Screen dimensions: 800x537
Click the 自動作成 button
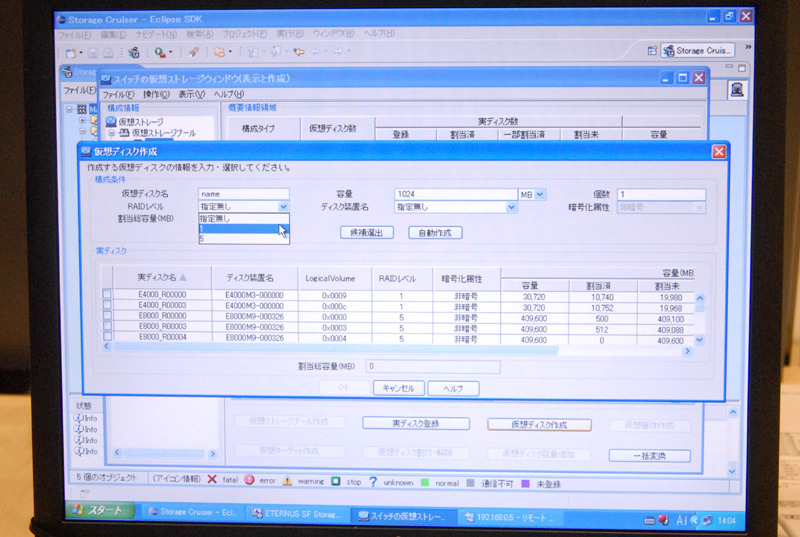pos(435,233)
